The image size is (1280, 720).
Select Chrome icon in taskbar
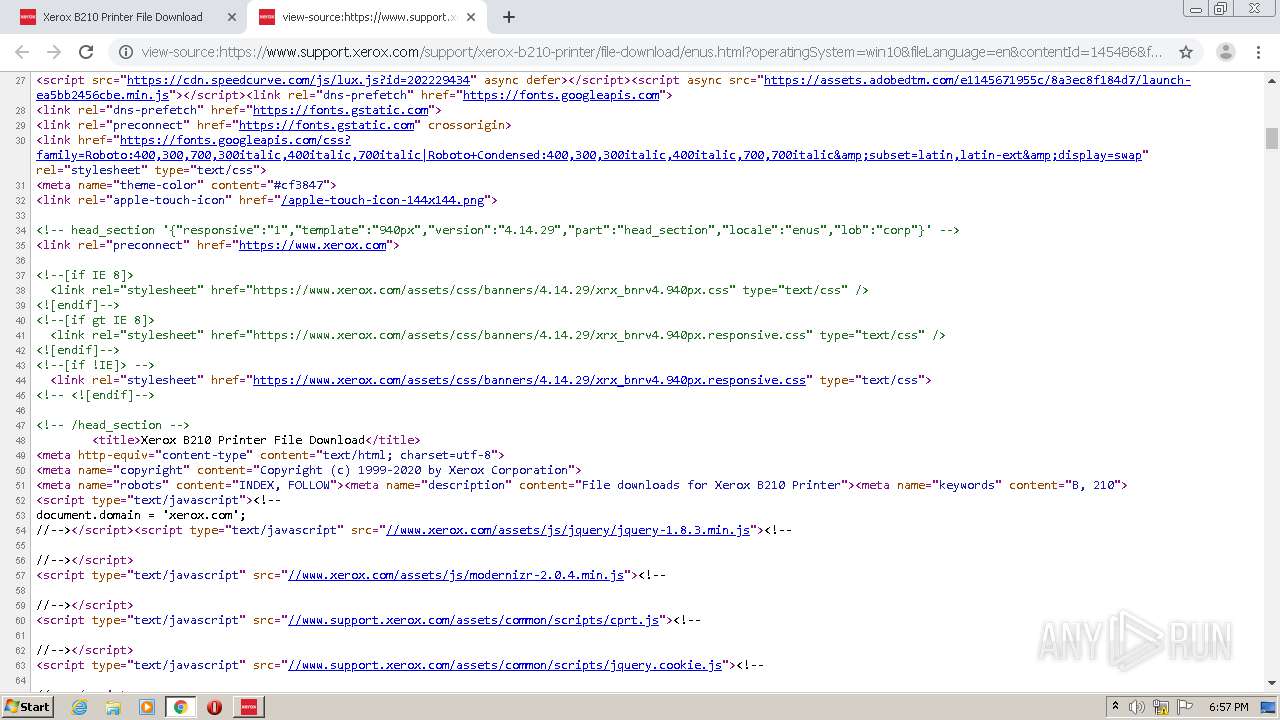(x=180, y=706)
